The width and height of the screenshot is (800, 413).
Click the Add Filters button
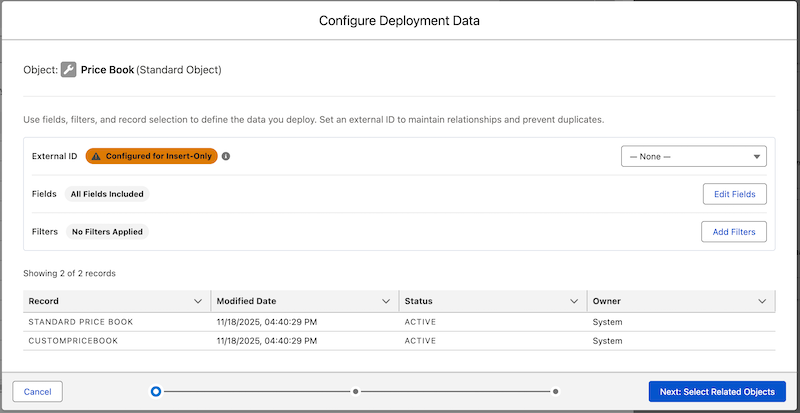[734, 232]
